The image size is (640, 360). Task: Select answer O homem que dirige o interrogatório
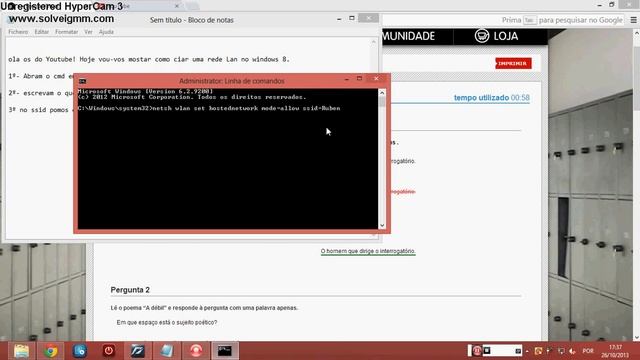click(x=368, y=251)
